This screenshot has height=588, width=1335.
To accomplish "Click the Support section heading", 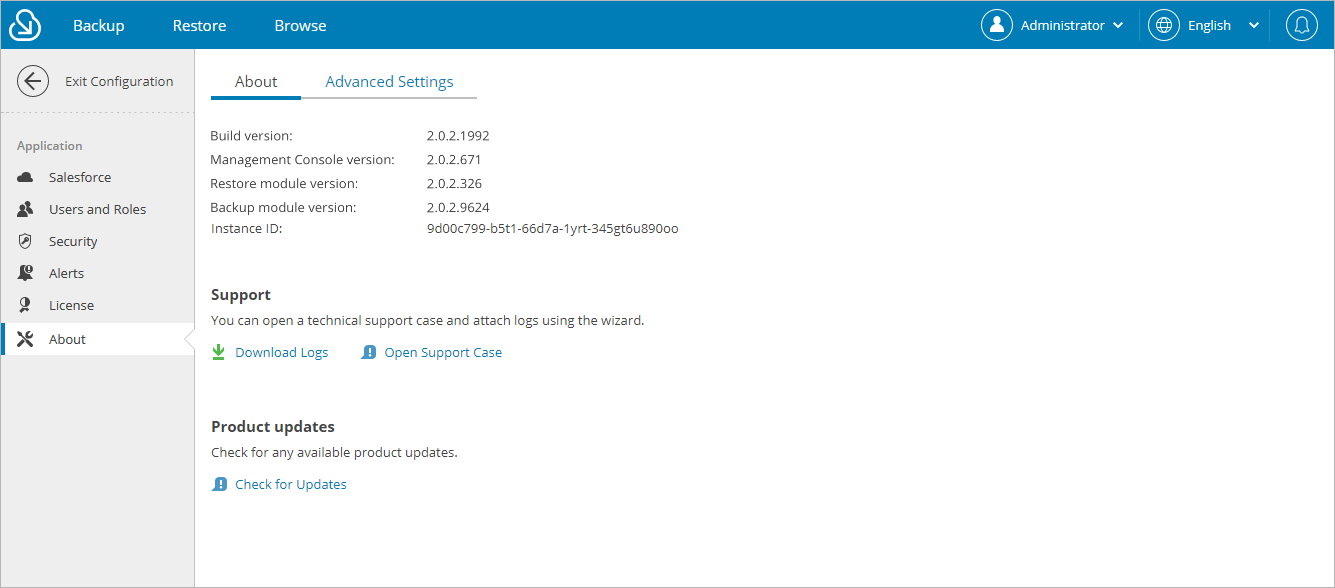I will coord(241,294).
